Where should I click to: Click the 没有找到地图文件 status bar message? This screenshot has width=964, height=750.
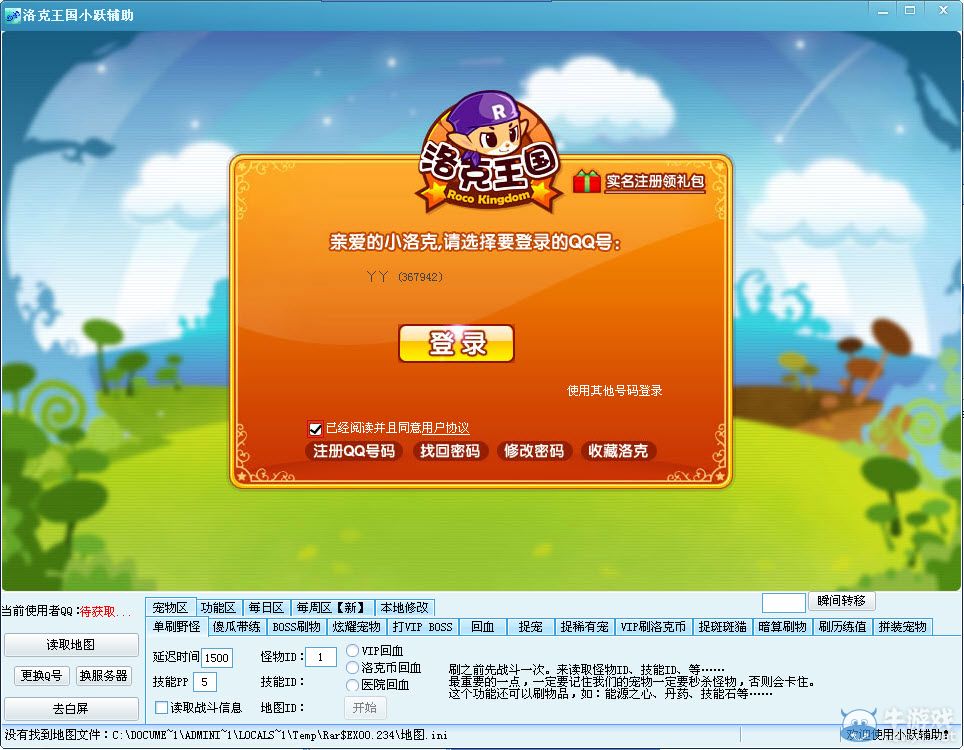tap(226, 735)
